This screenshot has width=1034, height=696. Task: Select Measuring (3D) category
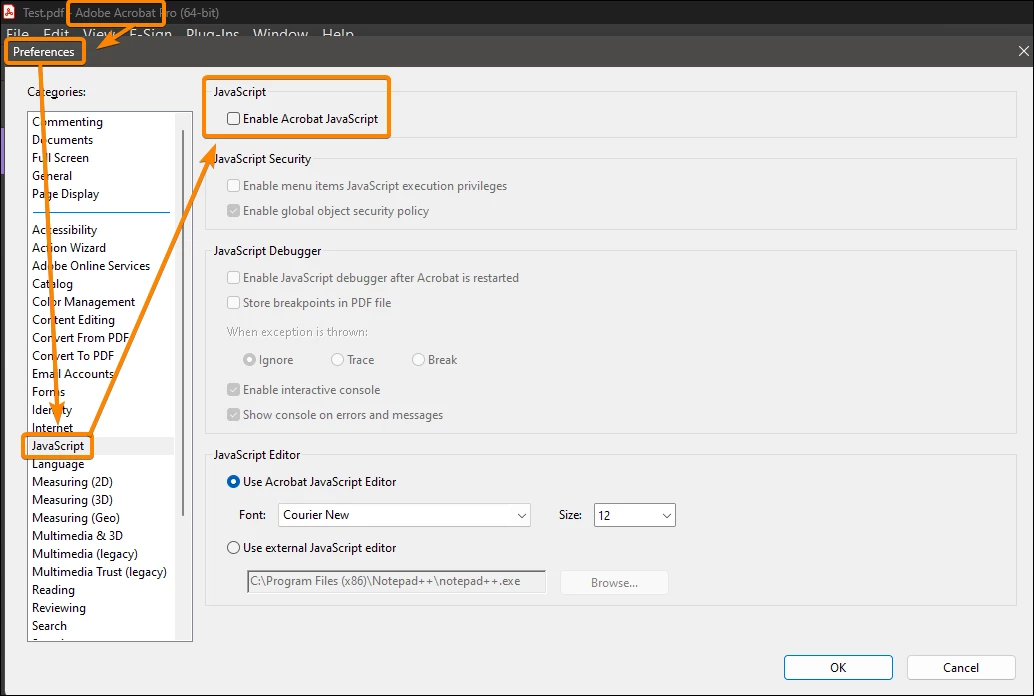73,500
